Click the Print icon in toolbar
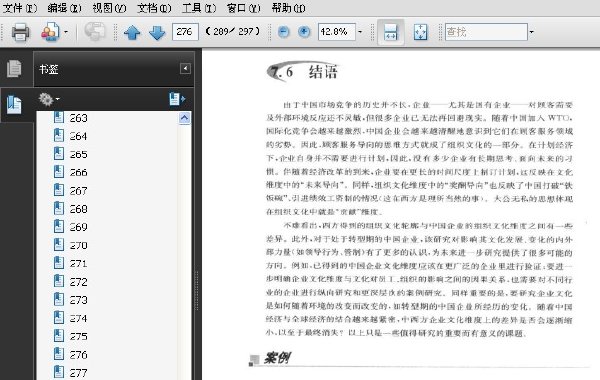 pos(20,32)
